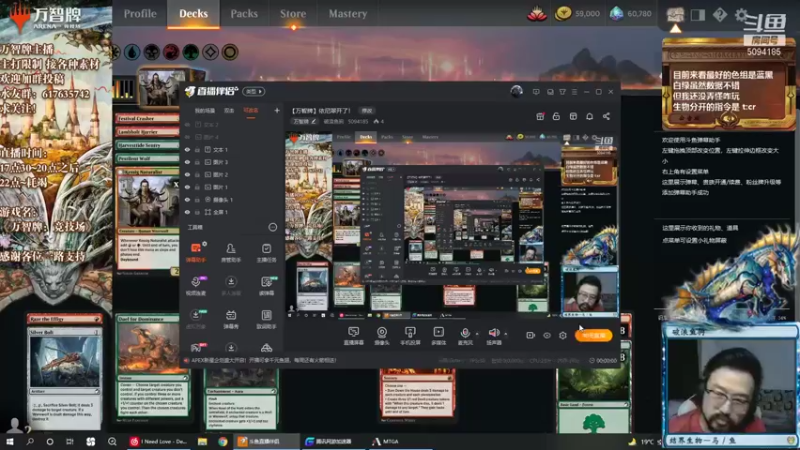The width and height of the screenshot is (800, 450).
Task: Filter decks by black mana symbol
Action: [x=152, y=52]
